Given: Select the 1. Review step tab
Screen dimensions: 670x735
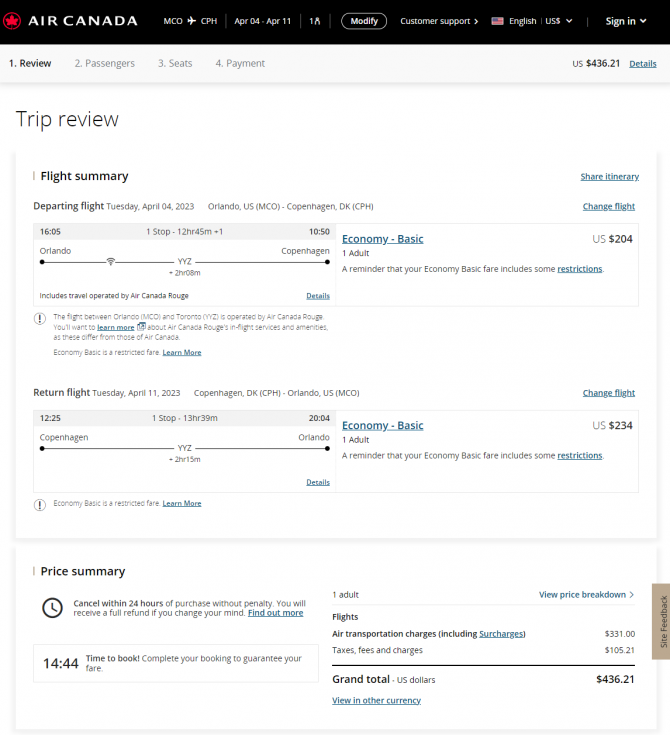Looking at the screenshot, I should 30,63.
